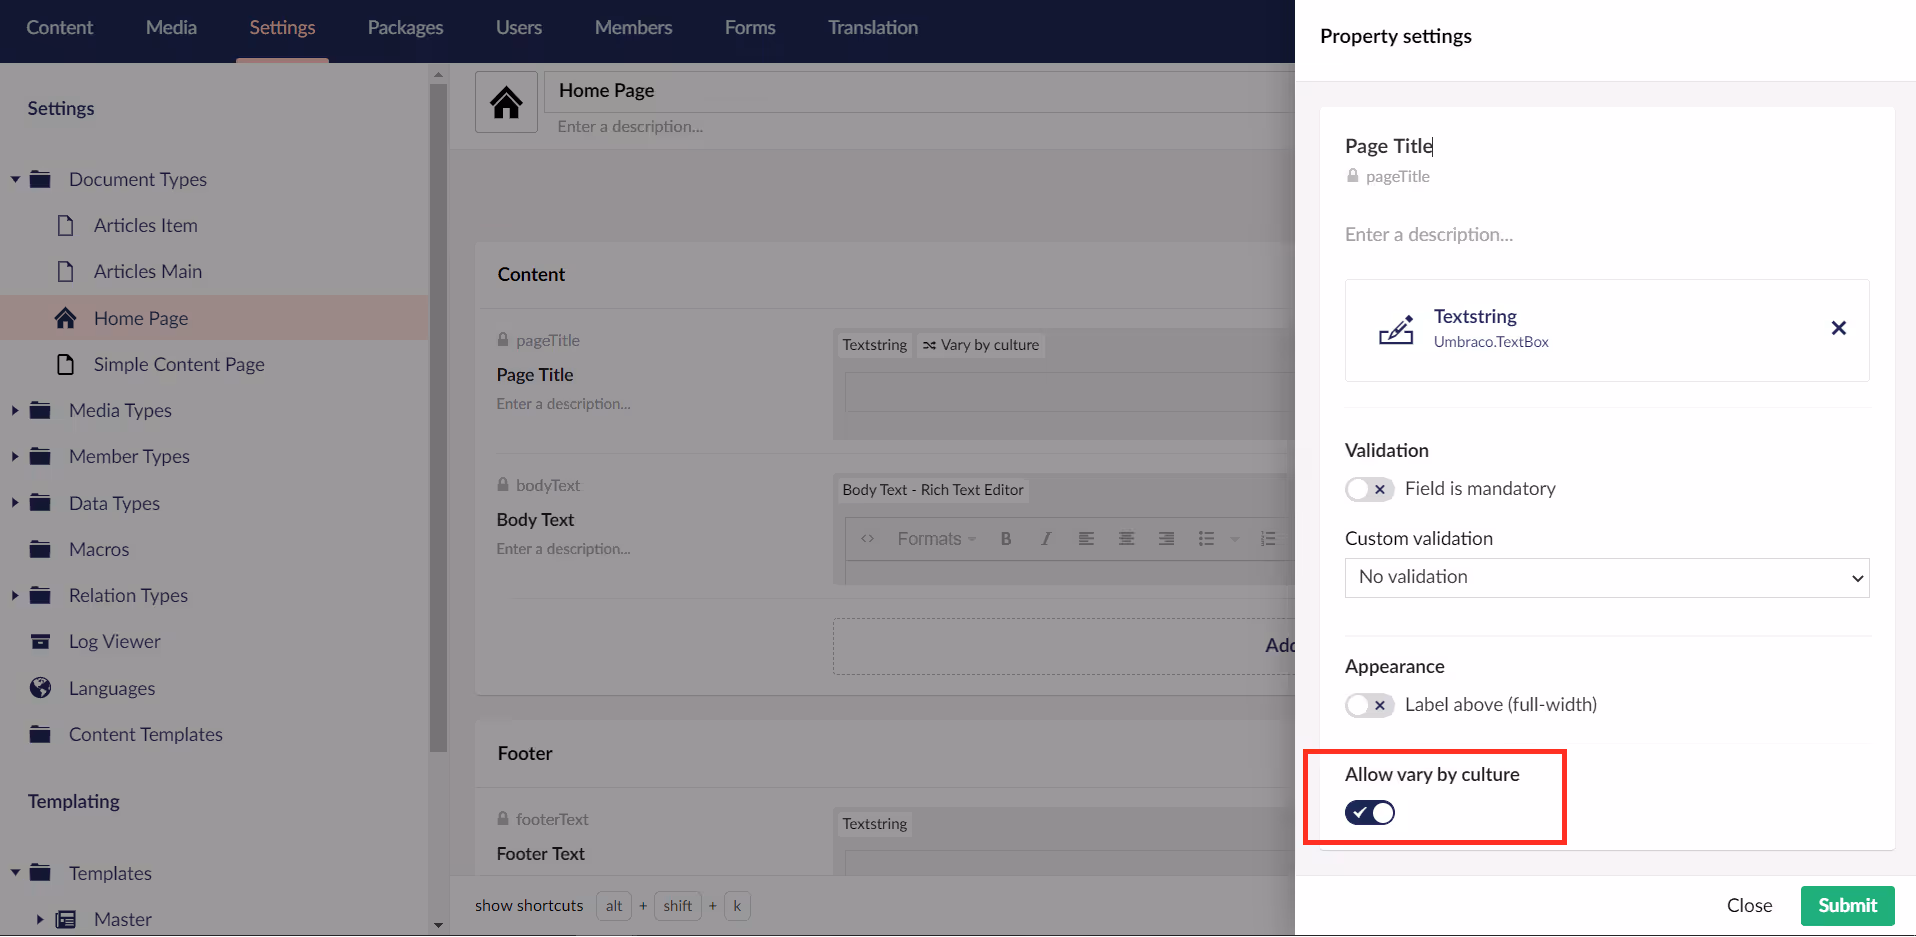This screenshot has width=1916, height=937.
Task: Turn off Allow vary by culture
Action: click(x=1369, y=812)
